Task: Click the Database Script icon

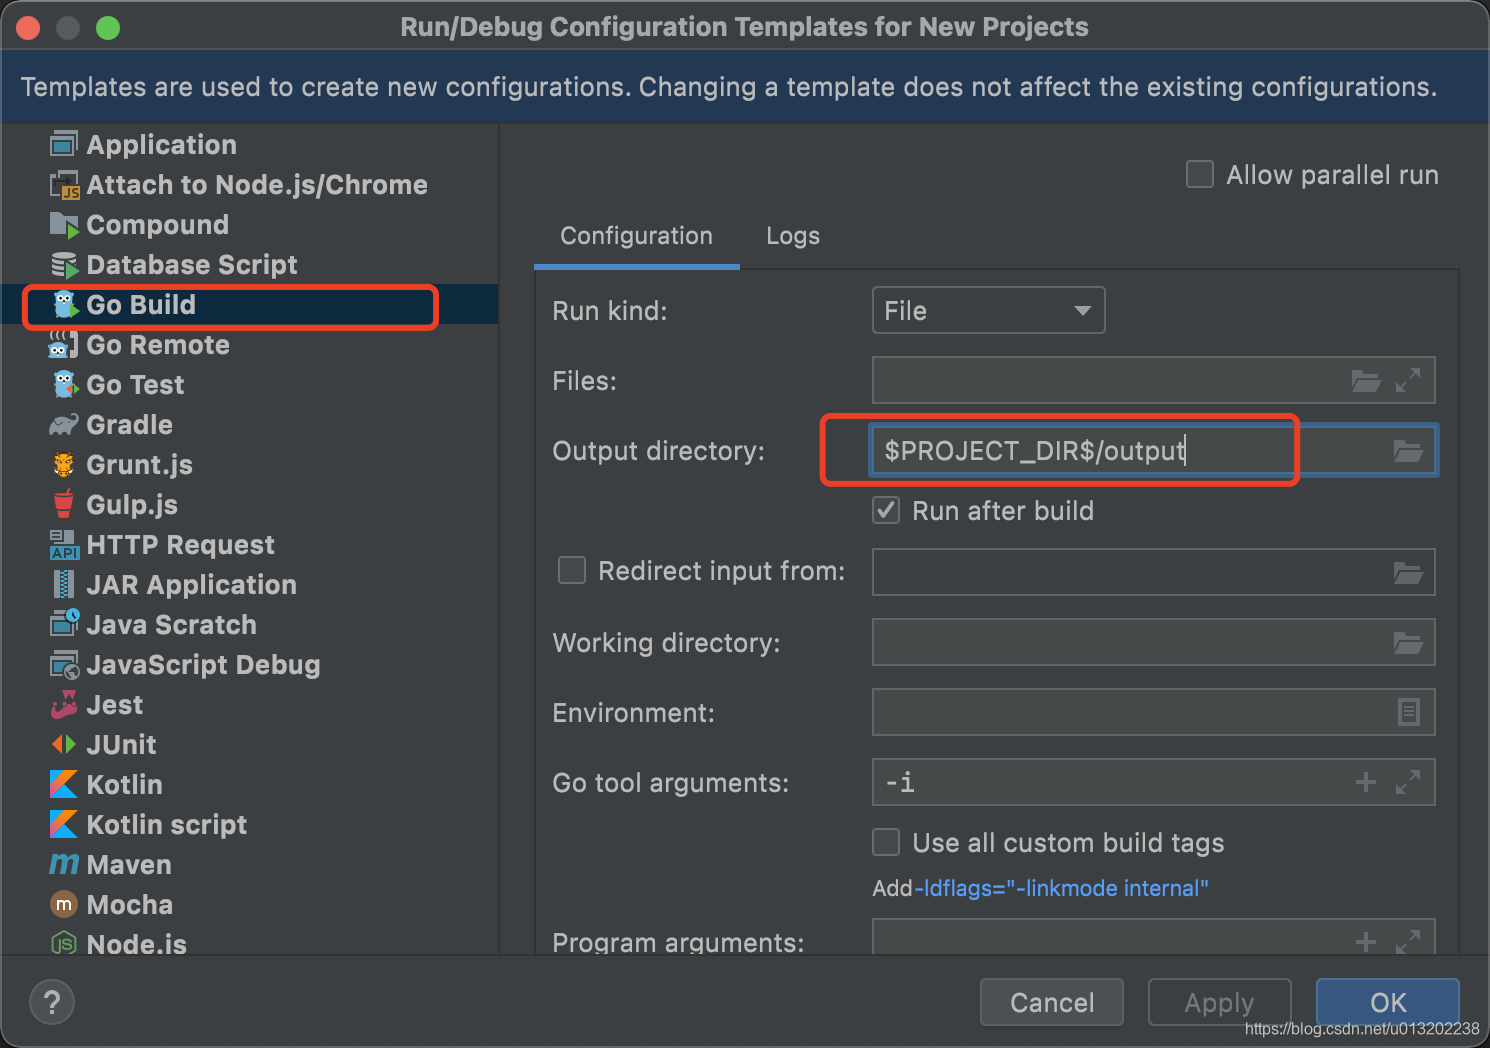Action: point(64,265)
